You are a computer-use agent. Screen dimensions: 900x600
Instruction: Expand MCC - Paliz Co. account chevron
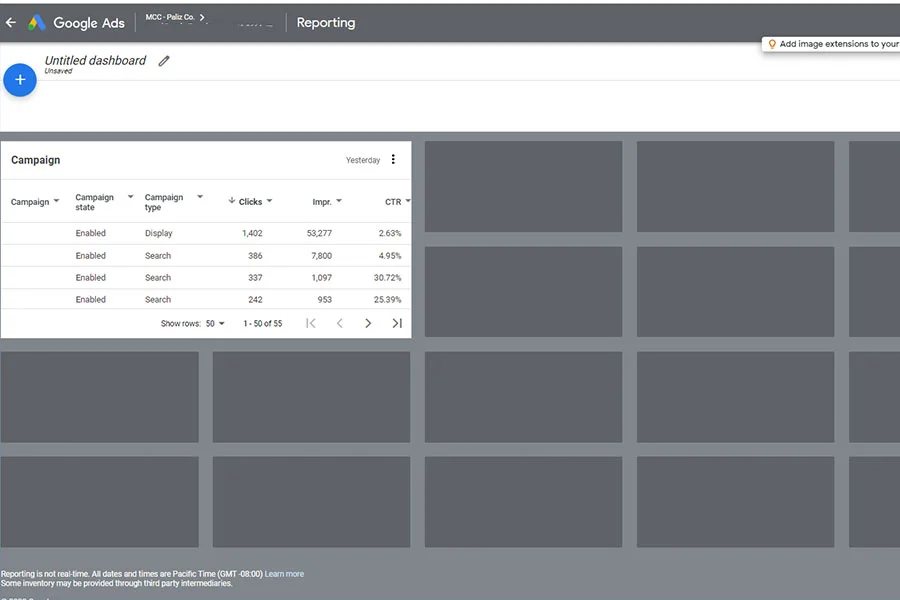[x=201, y=17]
